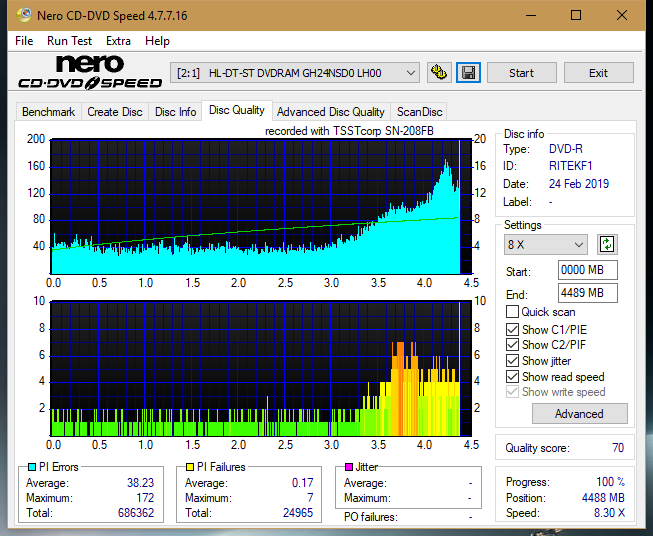This screenshot has height=536, width=653.
Task: Click the Progress value 100 %
Action: pos(611,482)
